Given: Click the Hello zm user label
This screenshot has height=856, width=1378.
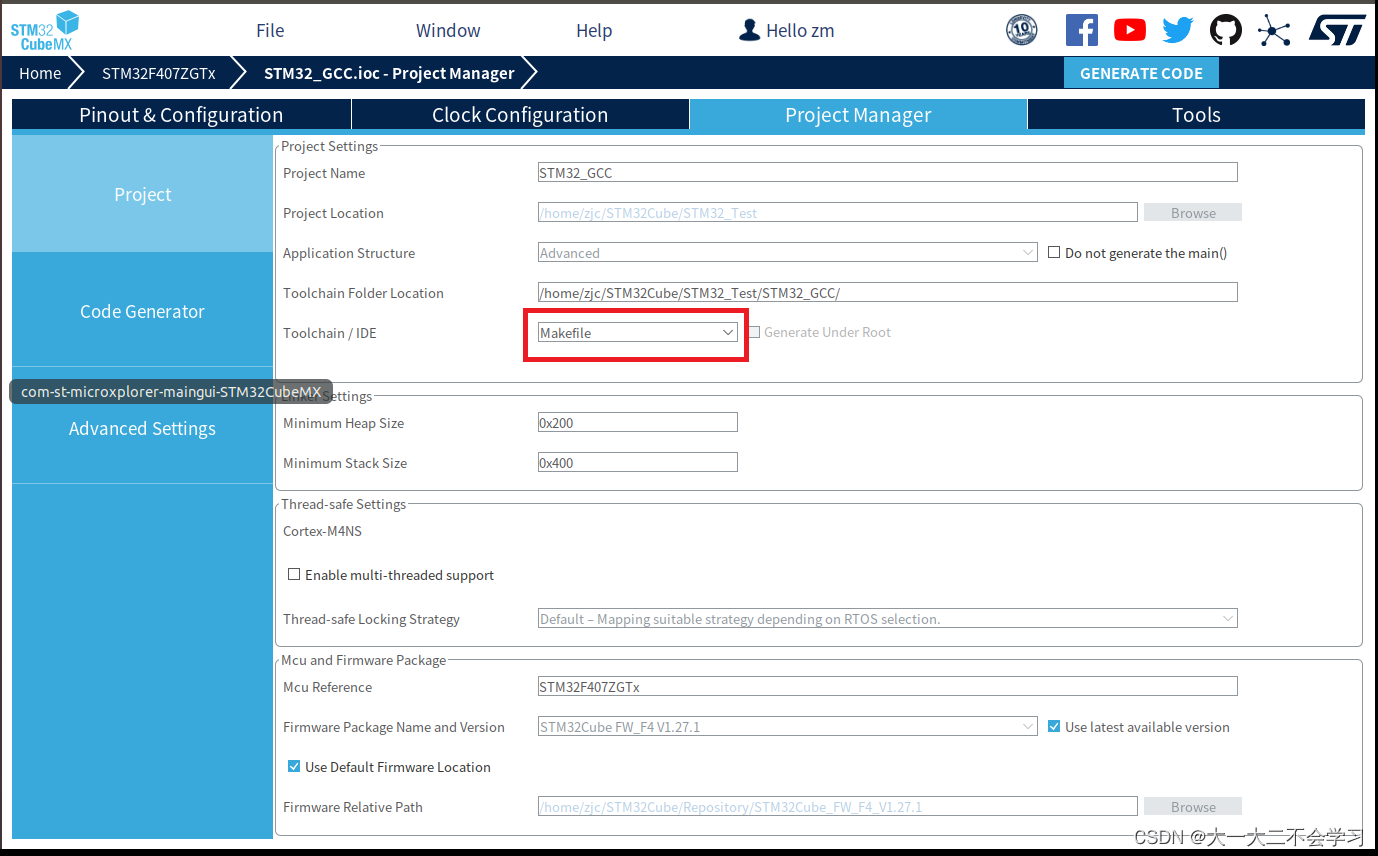Looking at the screenshot, I should point(800,31).
